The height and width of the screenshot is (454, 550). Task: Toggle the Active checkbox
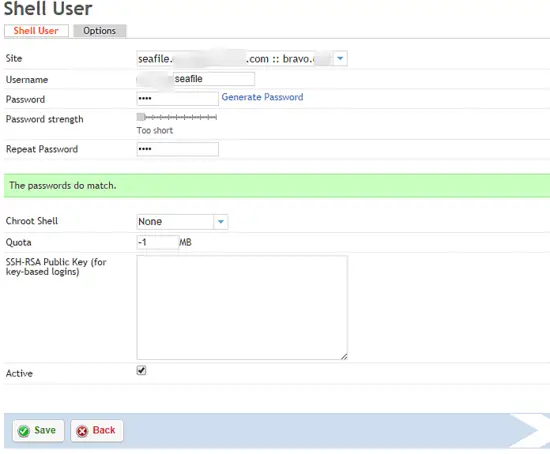pos(141,370)
